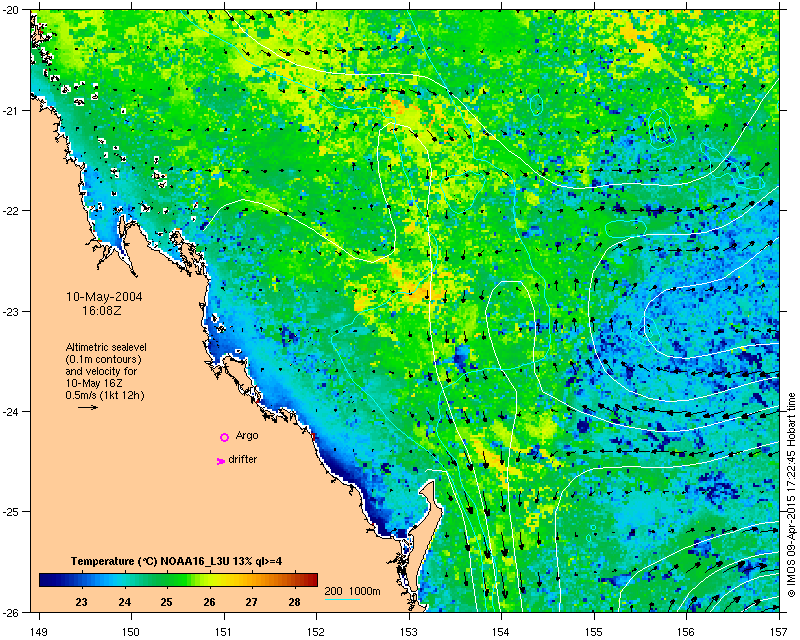
Task: Click the longitude axis label 156
Action: point(687,632)
